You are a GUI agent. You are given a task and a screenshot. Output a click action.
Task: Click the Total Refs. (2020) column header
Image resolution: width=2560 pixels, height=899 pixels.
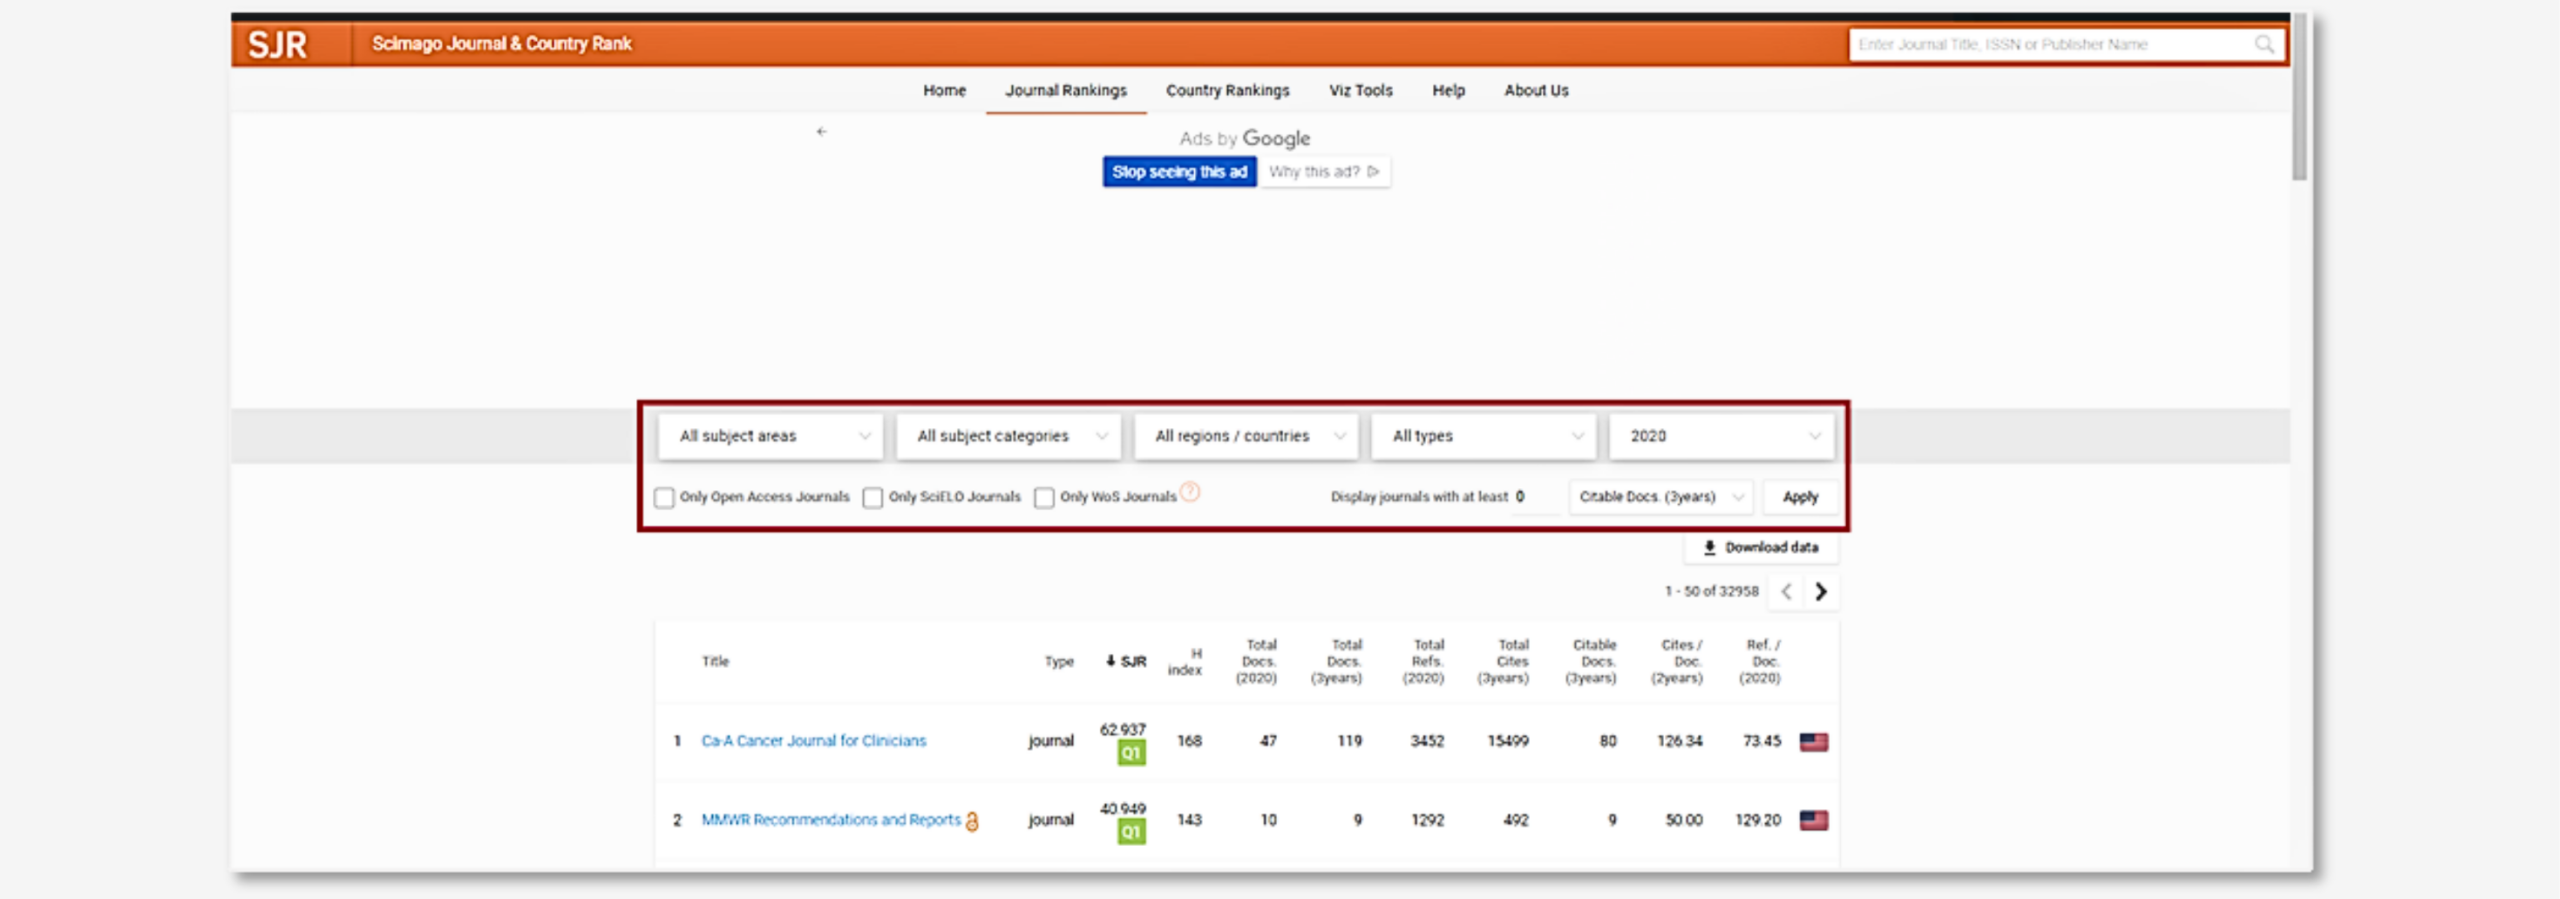(x=1424, y=661)
